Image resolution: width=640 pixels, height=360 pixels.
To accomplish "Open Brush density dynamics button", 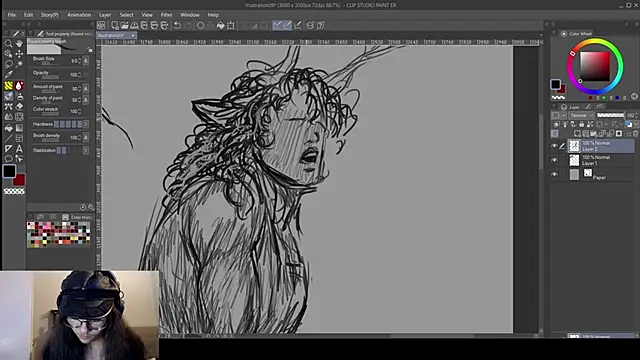I will pos(86,137).
